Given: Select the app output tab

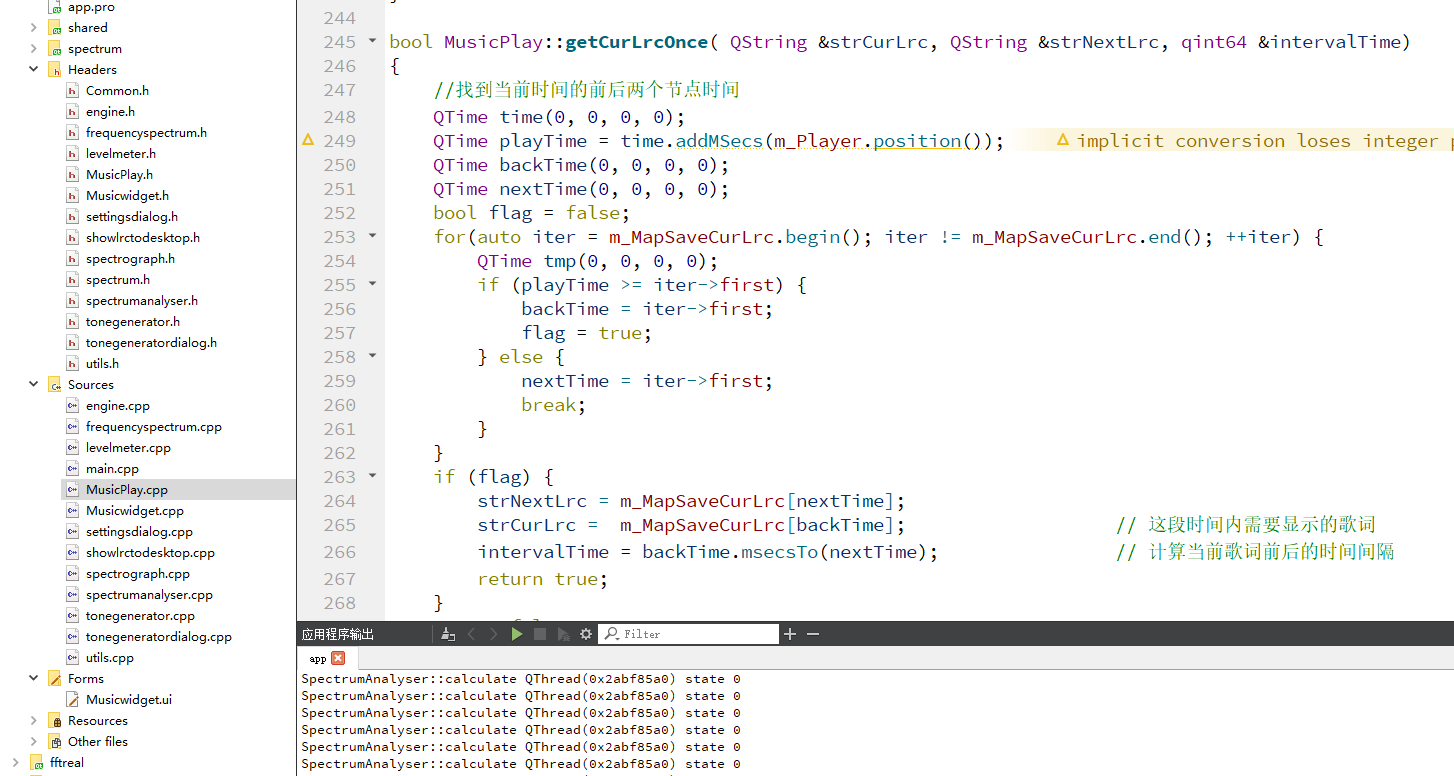Looking at the screenshot, I should 318,658.
